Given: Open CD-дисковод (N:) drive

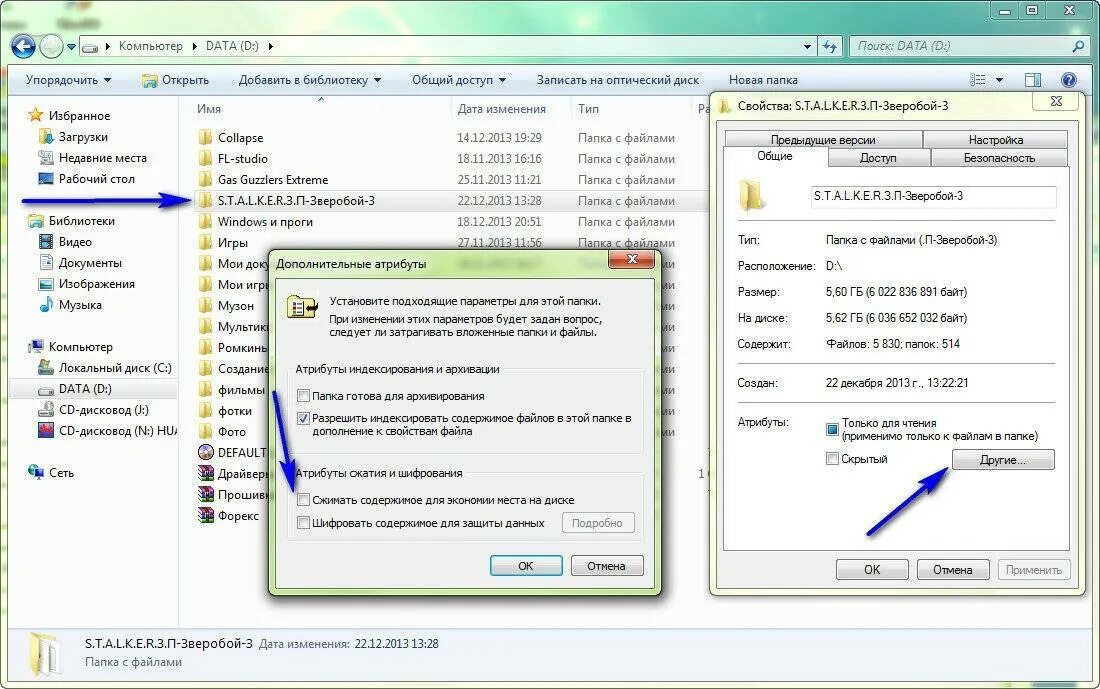Looking at the screenshot, I should pyautogui.click(x=117, y=432).
